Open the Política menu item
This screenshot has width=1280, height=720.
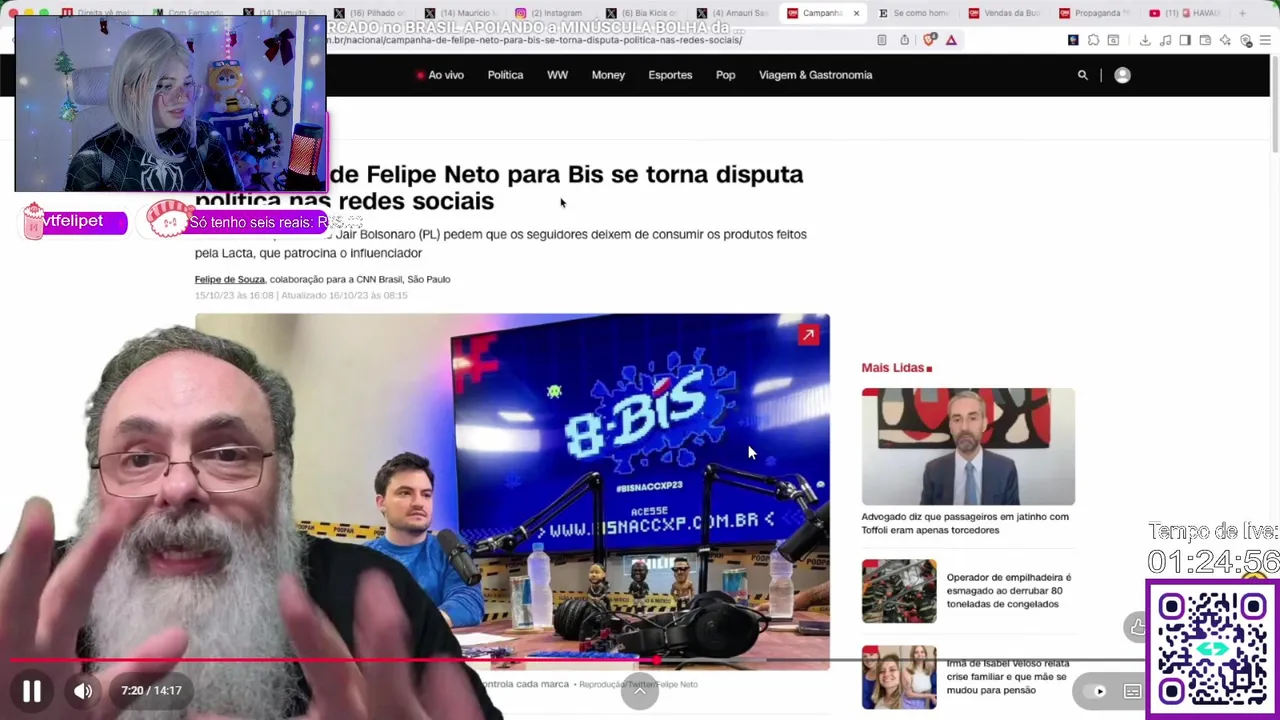point(505,75)
